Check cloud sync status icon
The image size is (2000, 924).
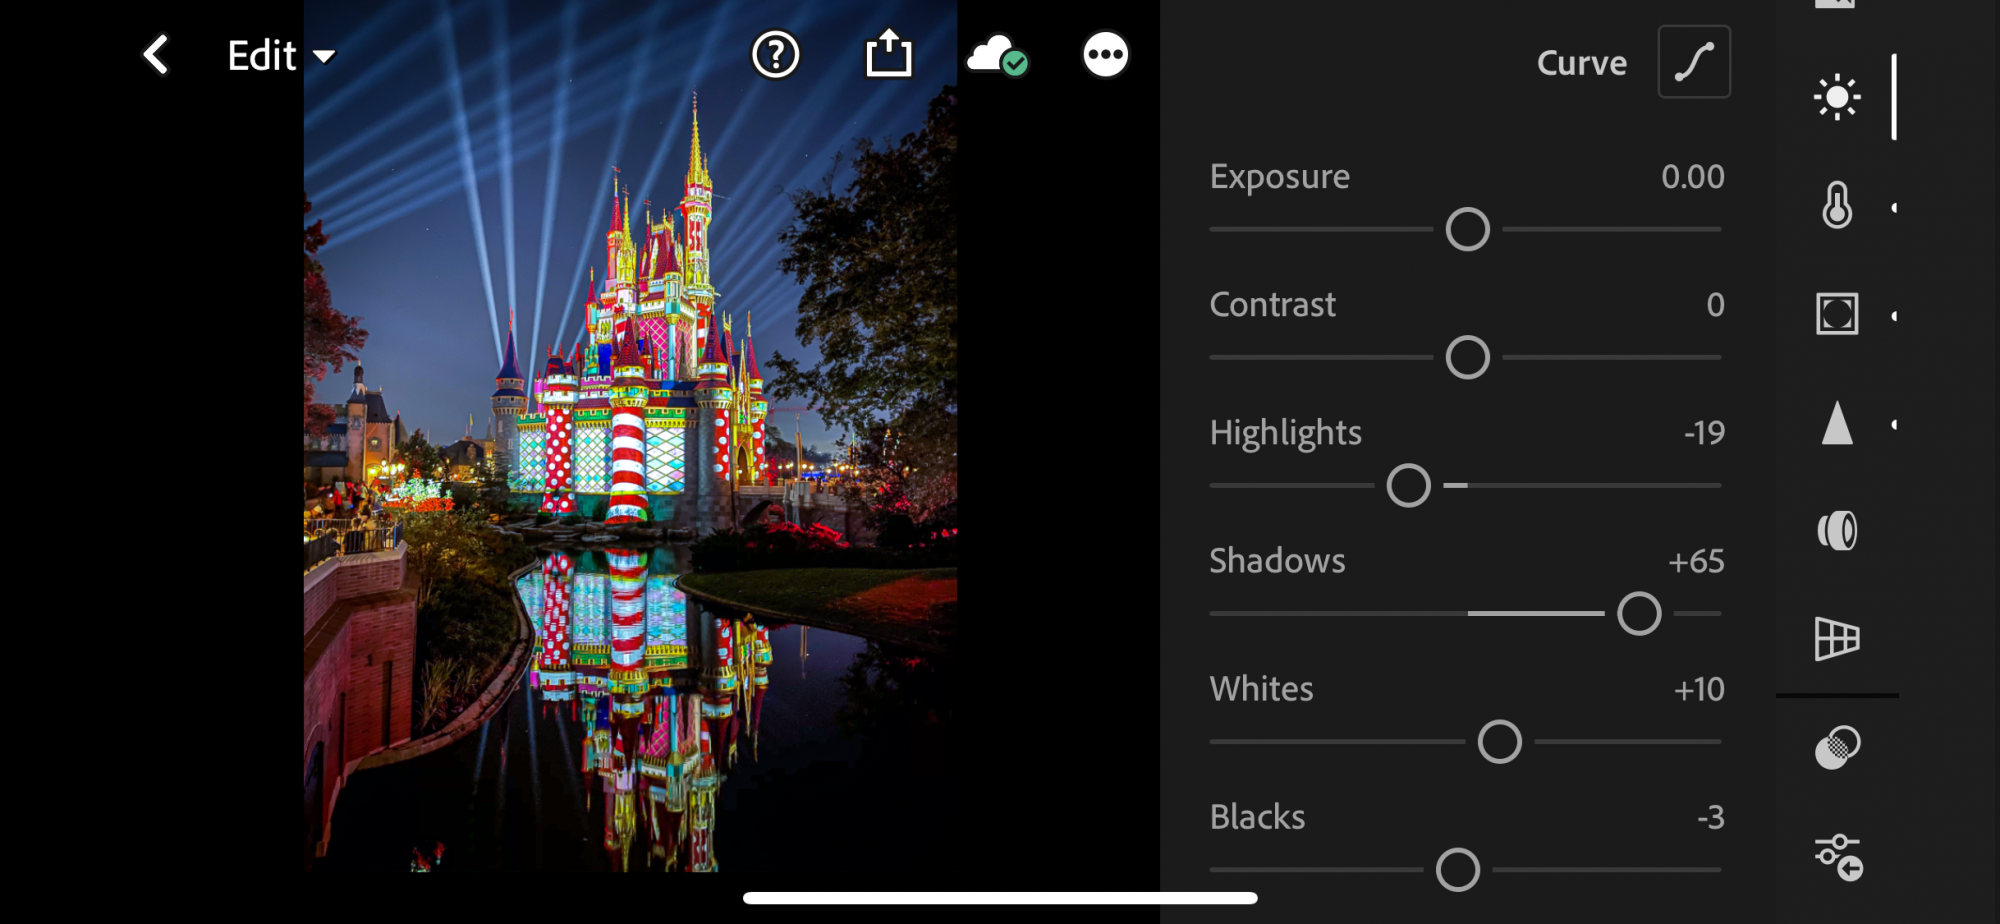click(x=997, y=56)
